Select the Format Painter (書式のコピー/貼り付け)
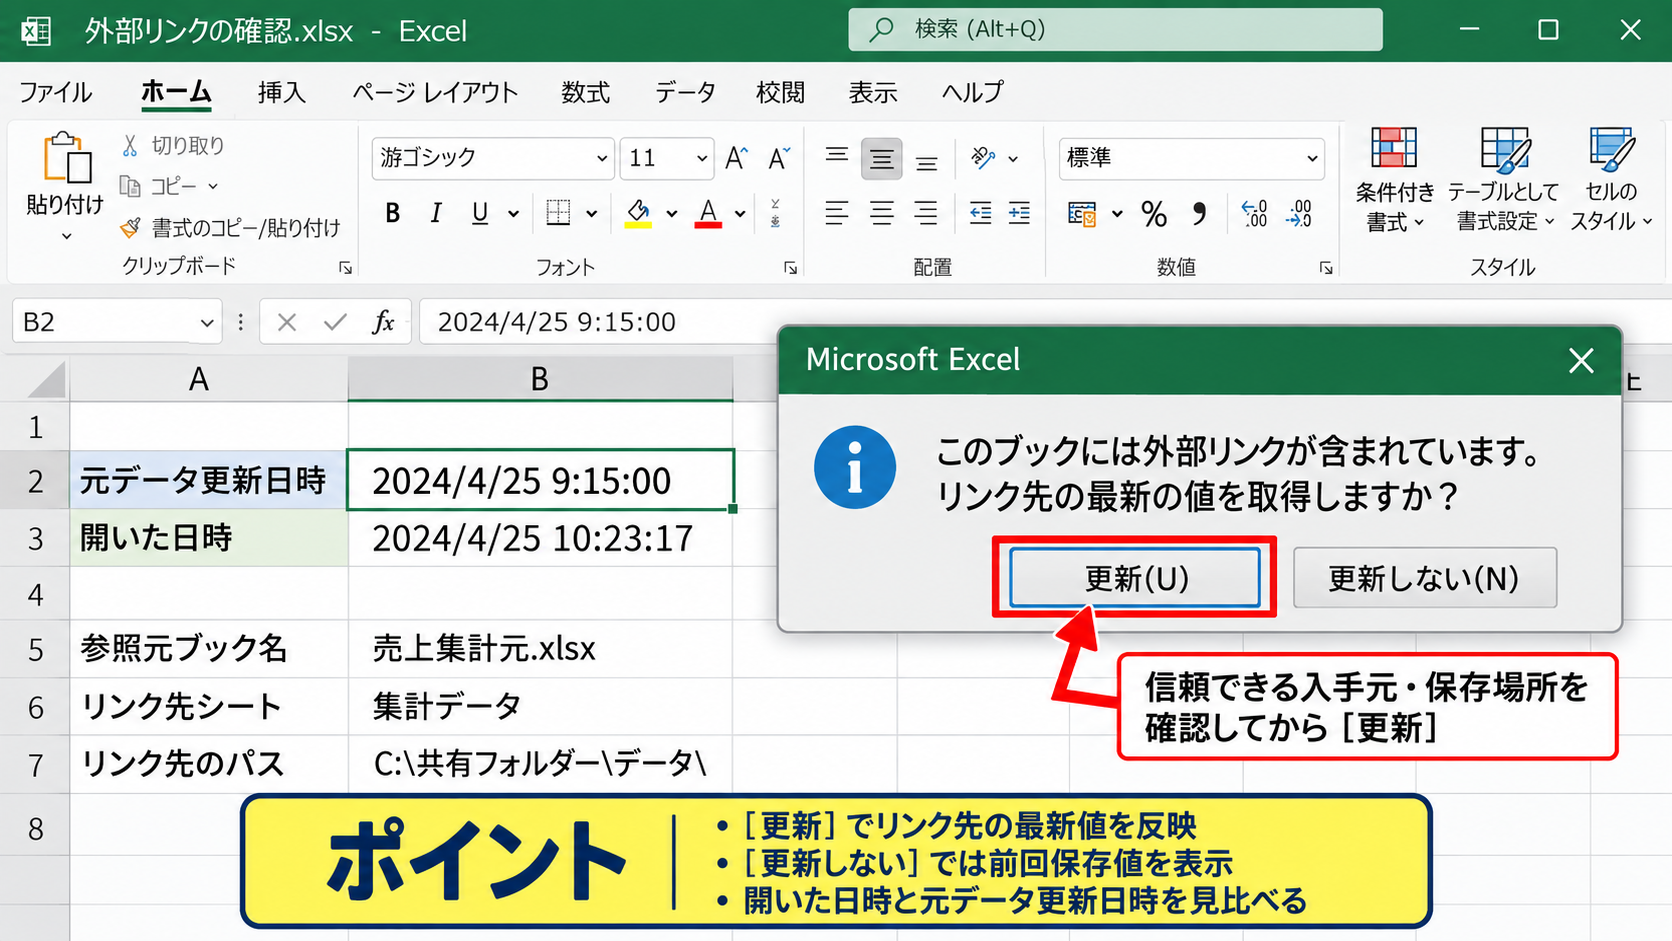Viewport: 1672px width, 941px height. click(x=230, y=228)
